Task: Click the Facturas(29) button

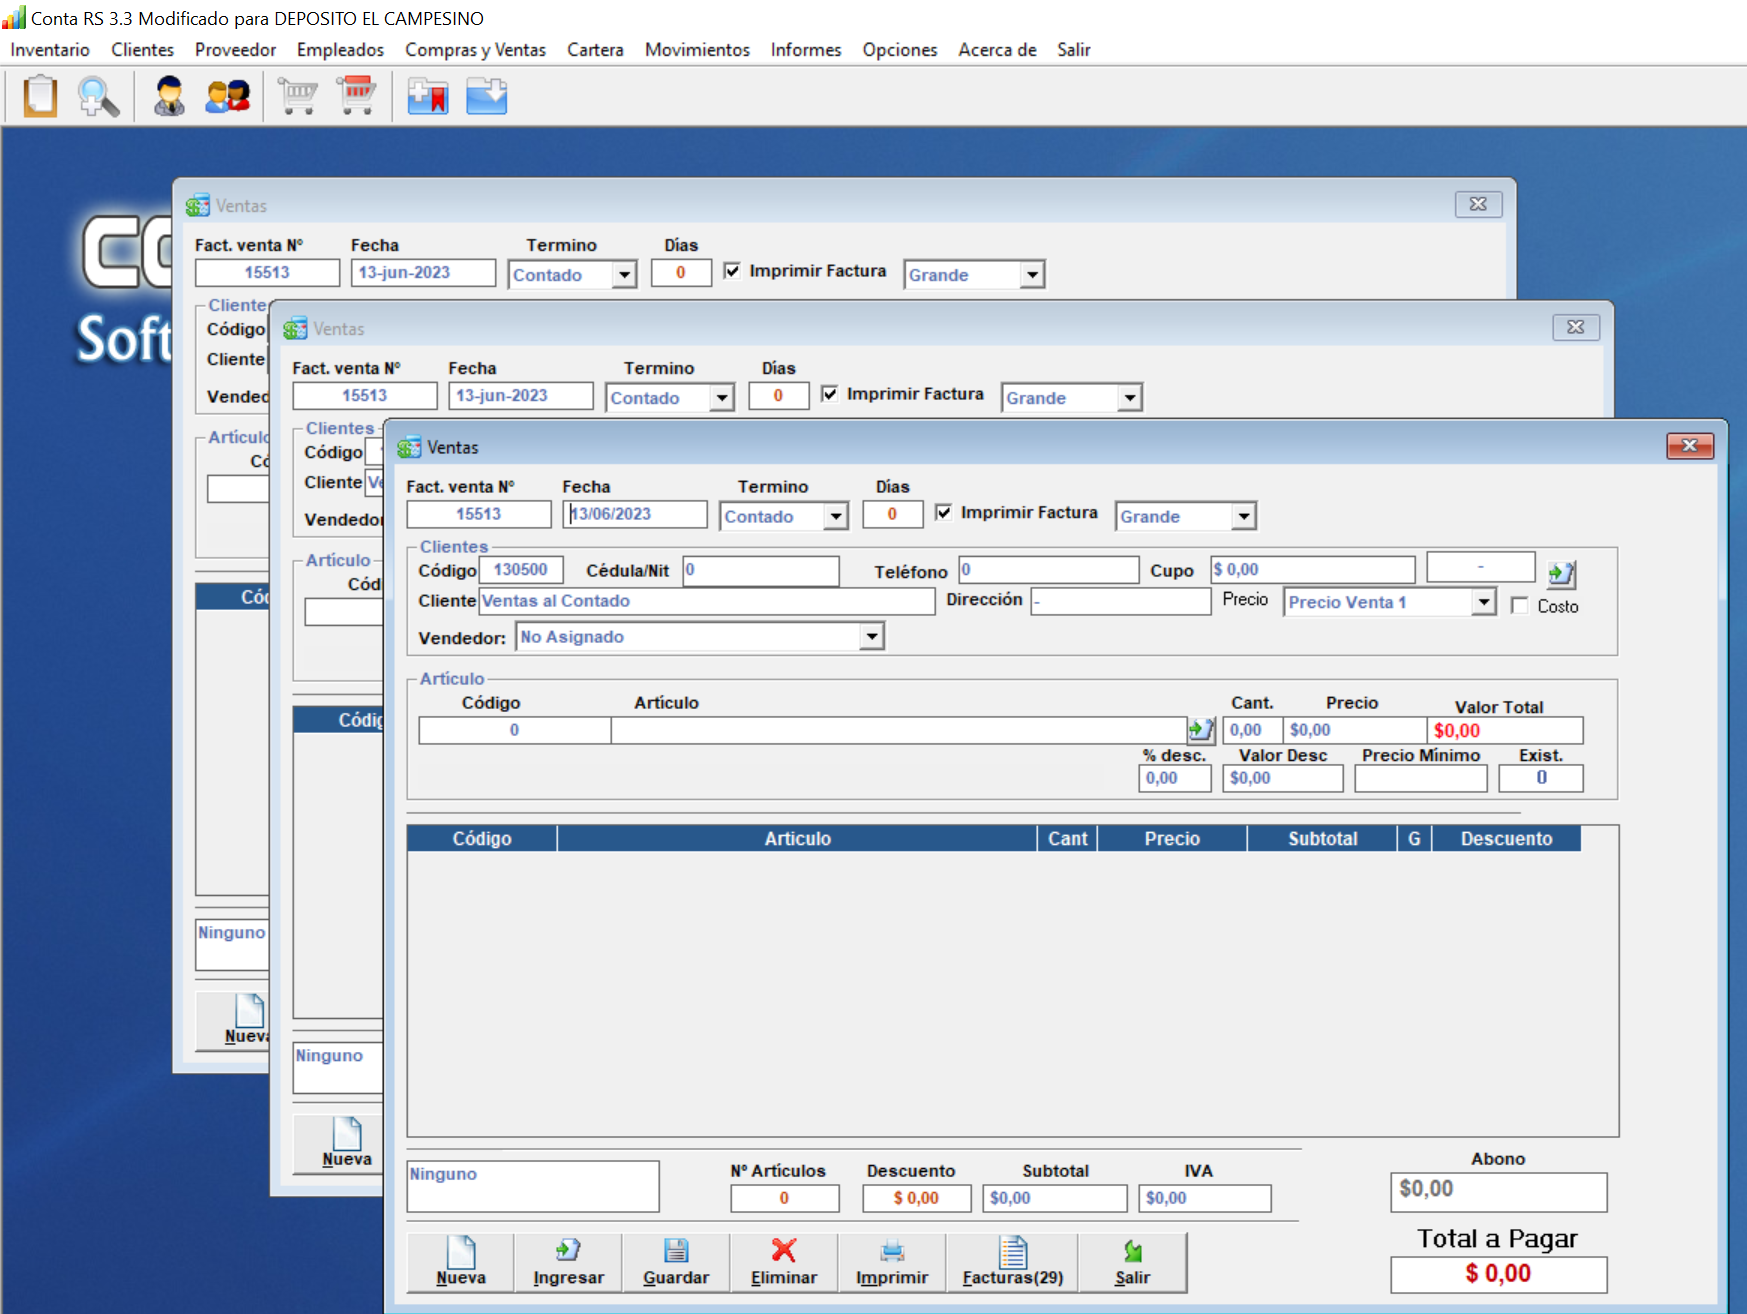Action: pyautogui.click(x=1012, y=1262)
